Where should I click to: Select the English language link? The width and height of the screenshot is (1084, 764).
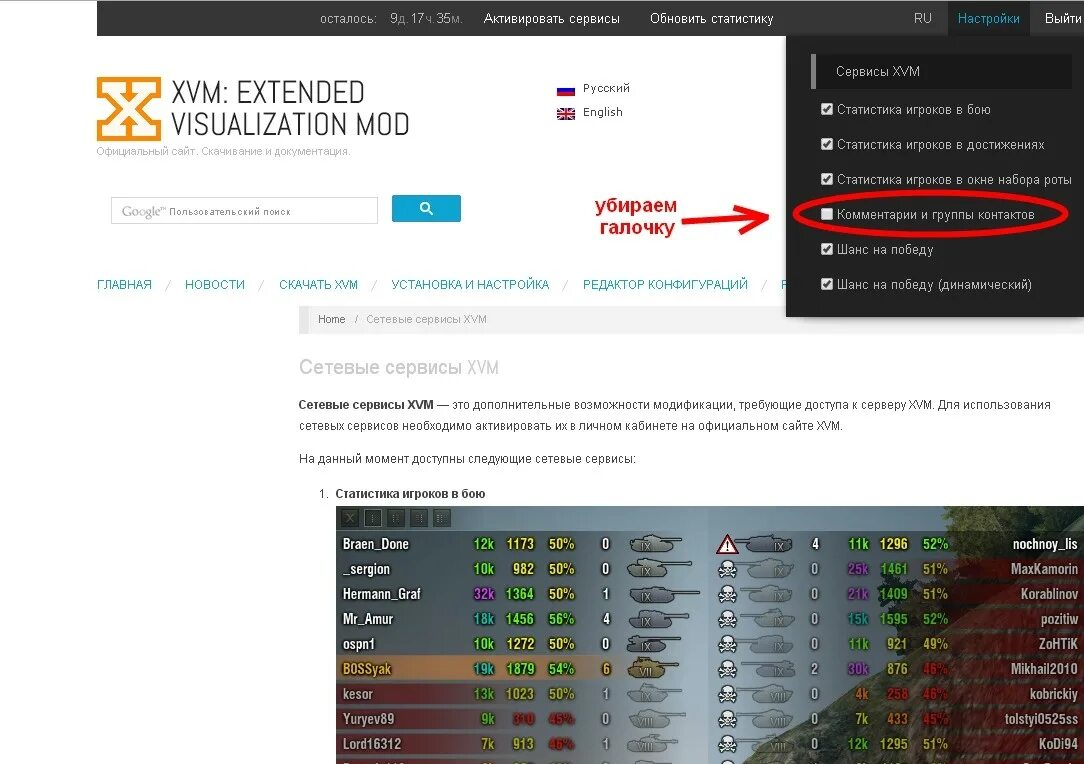tap(603, 112)
